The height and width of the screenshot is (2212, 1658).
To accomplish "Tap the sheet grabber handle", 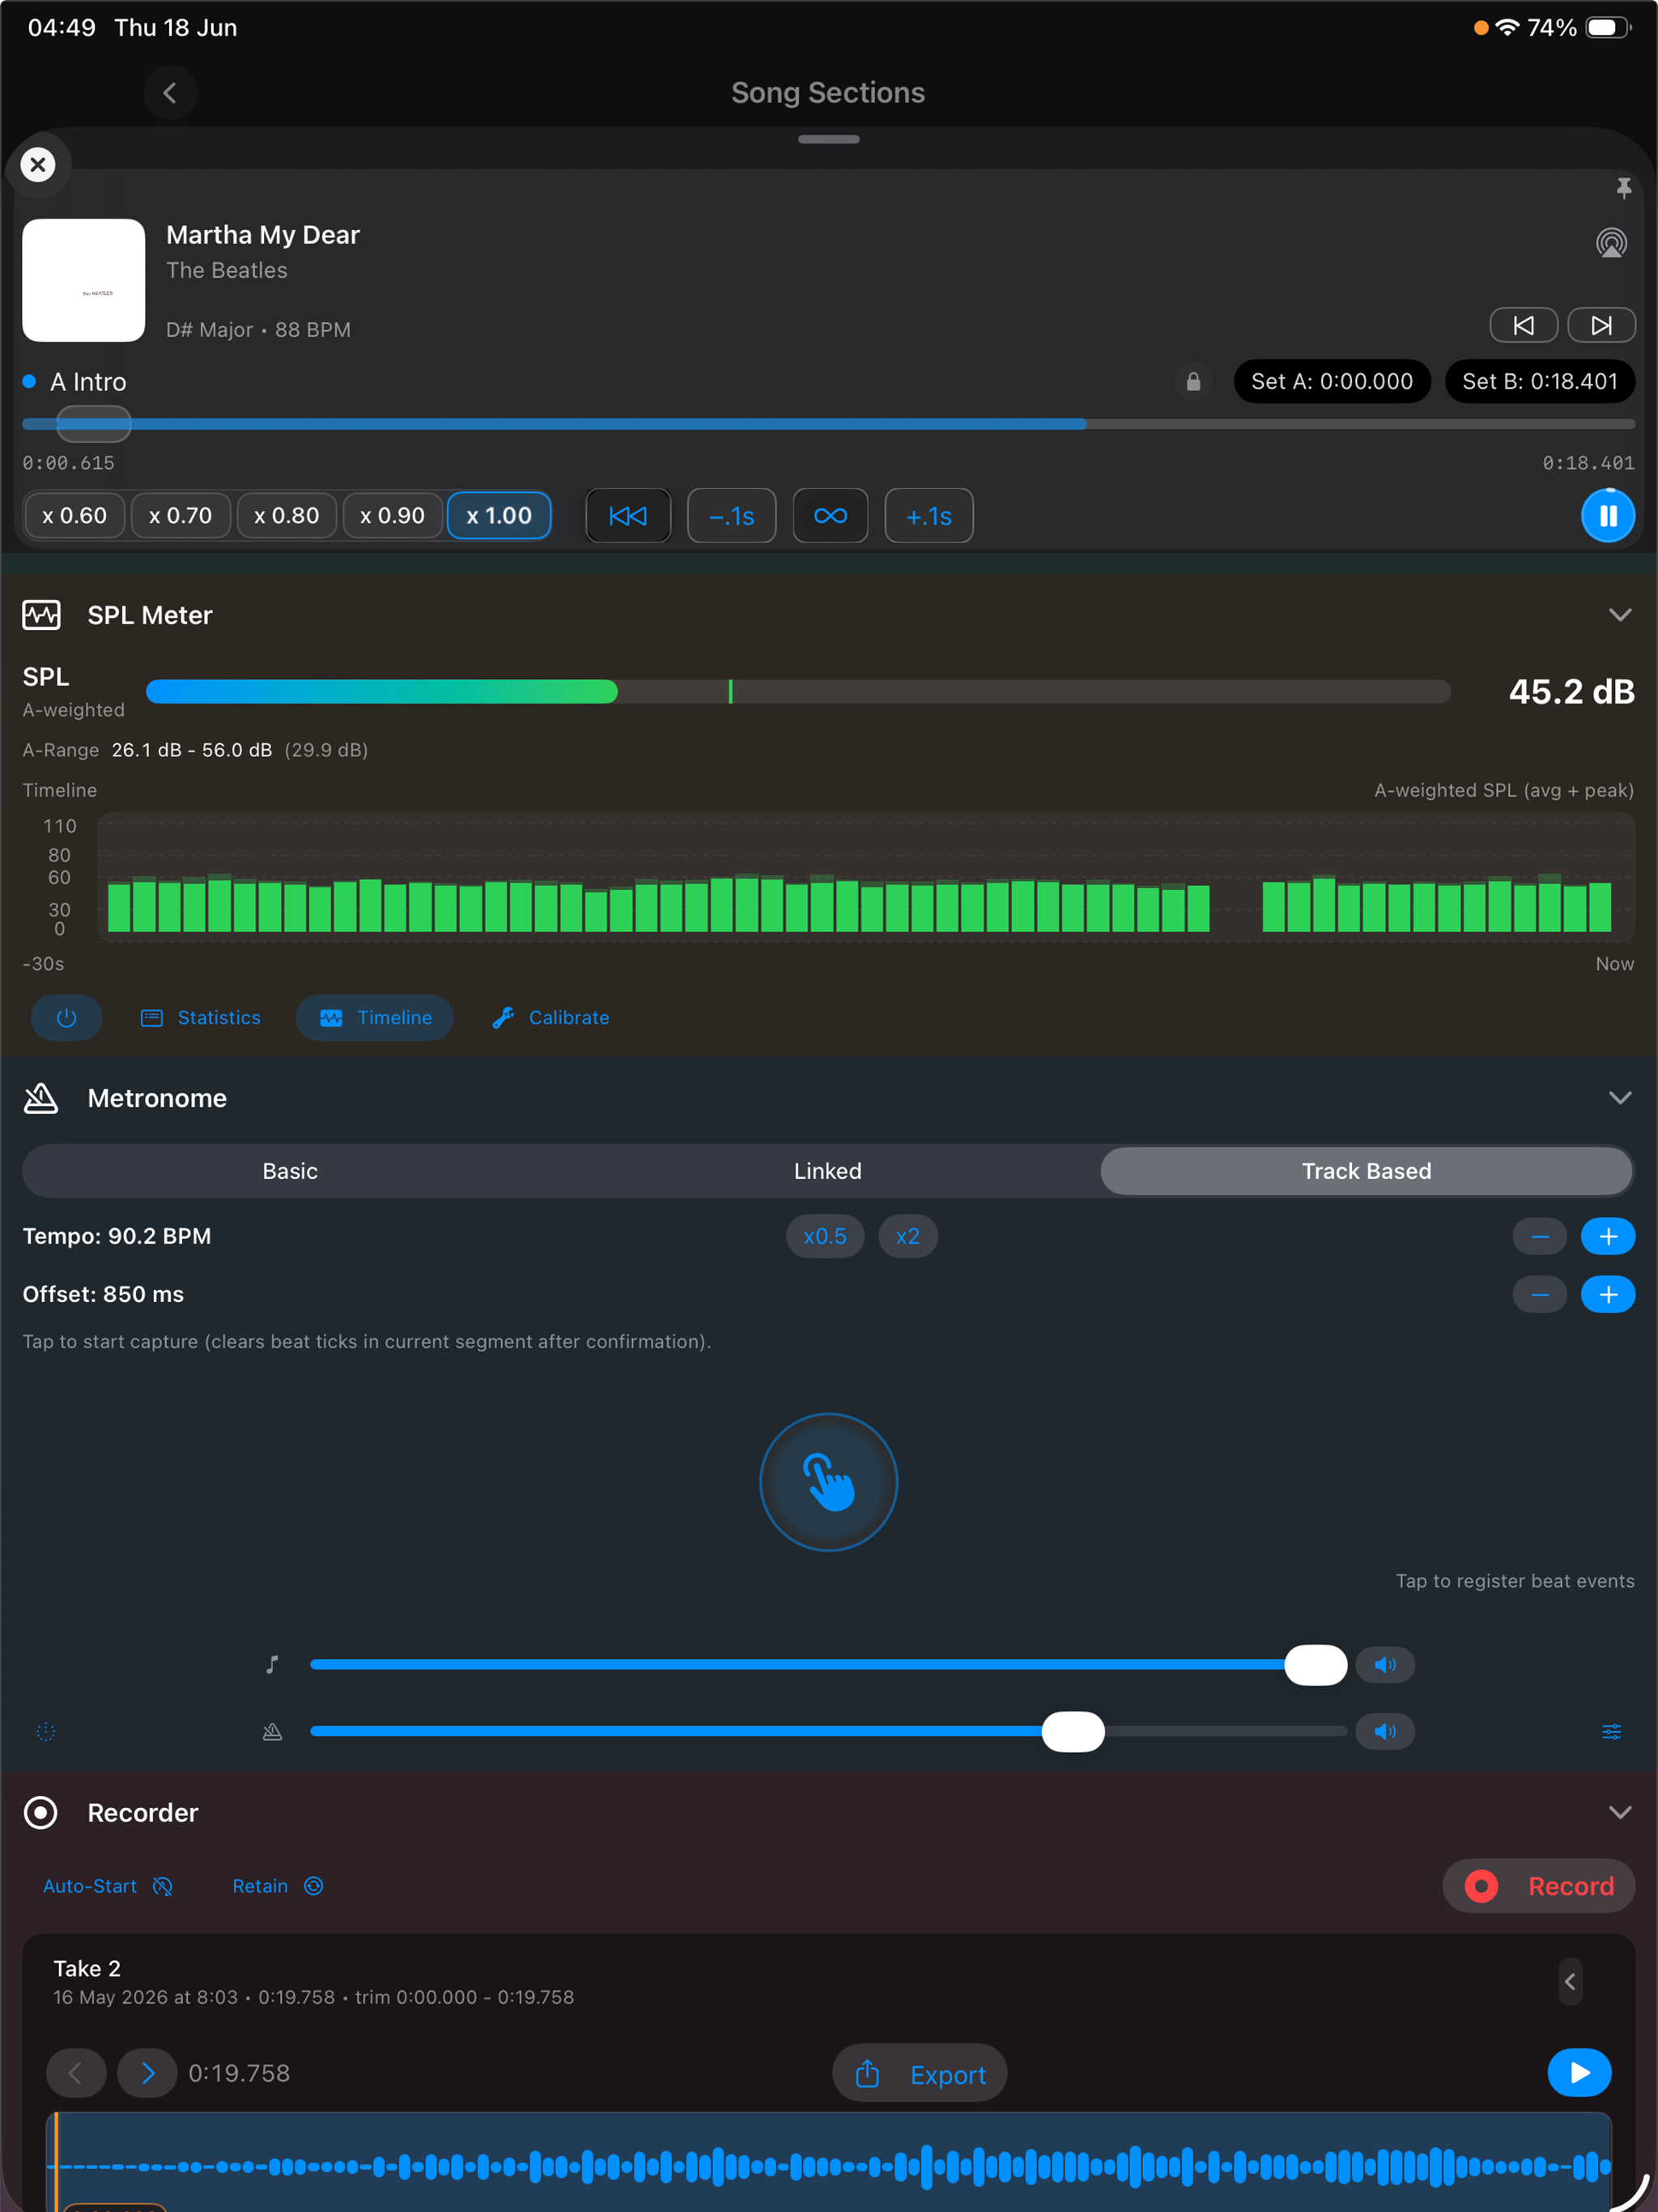I will click(829, 139).
